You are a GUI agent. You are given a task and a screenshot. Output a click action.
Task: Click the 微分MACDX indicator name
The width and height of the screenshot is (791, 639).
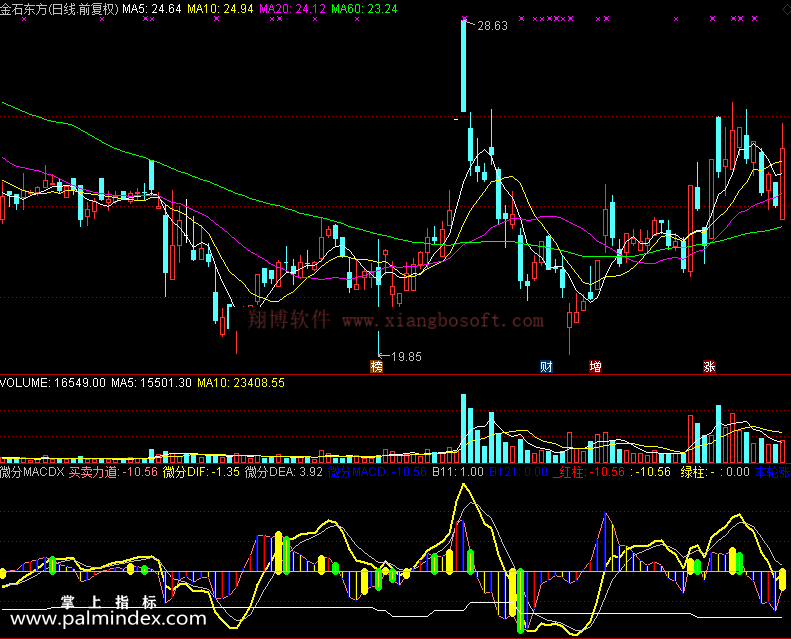point(32,472)
